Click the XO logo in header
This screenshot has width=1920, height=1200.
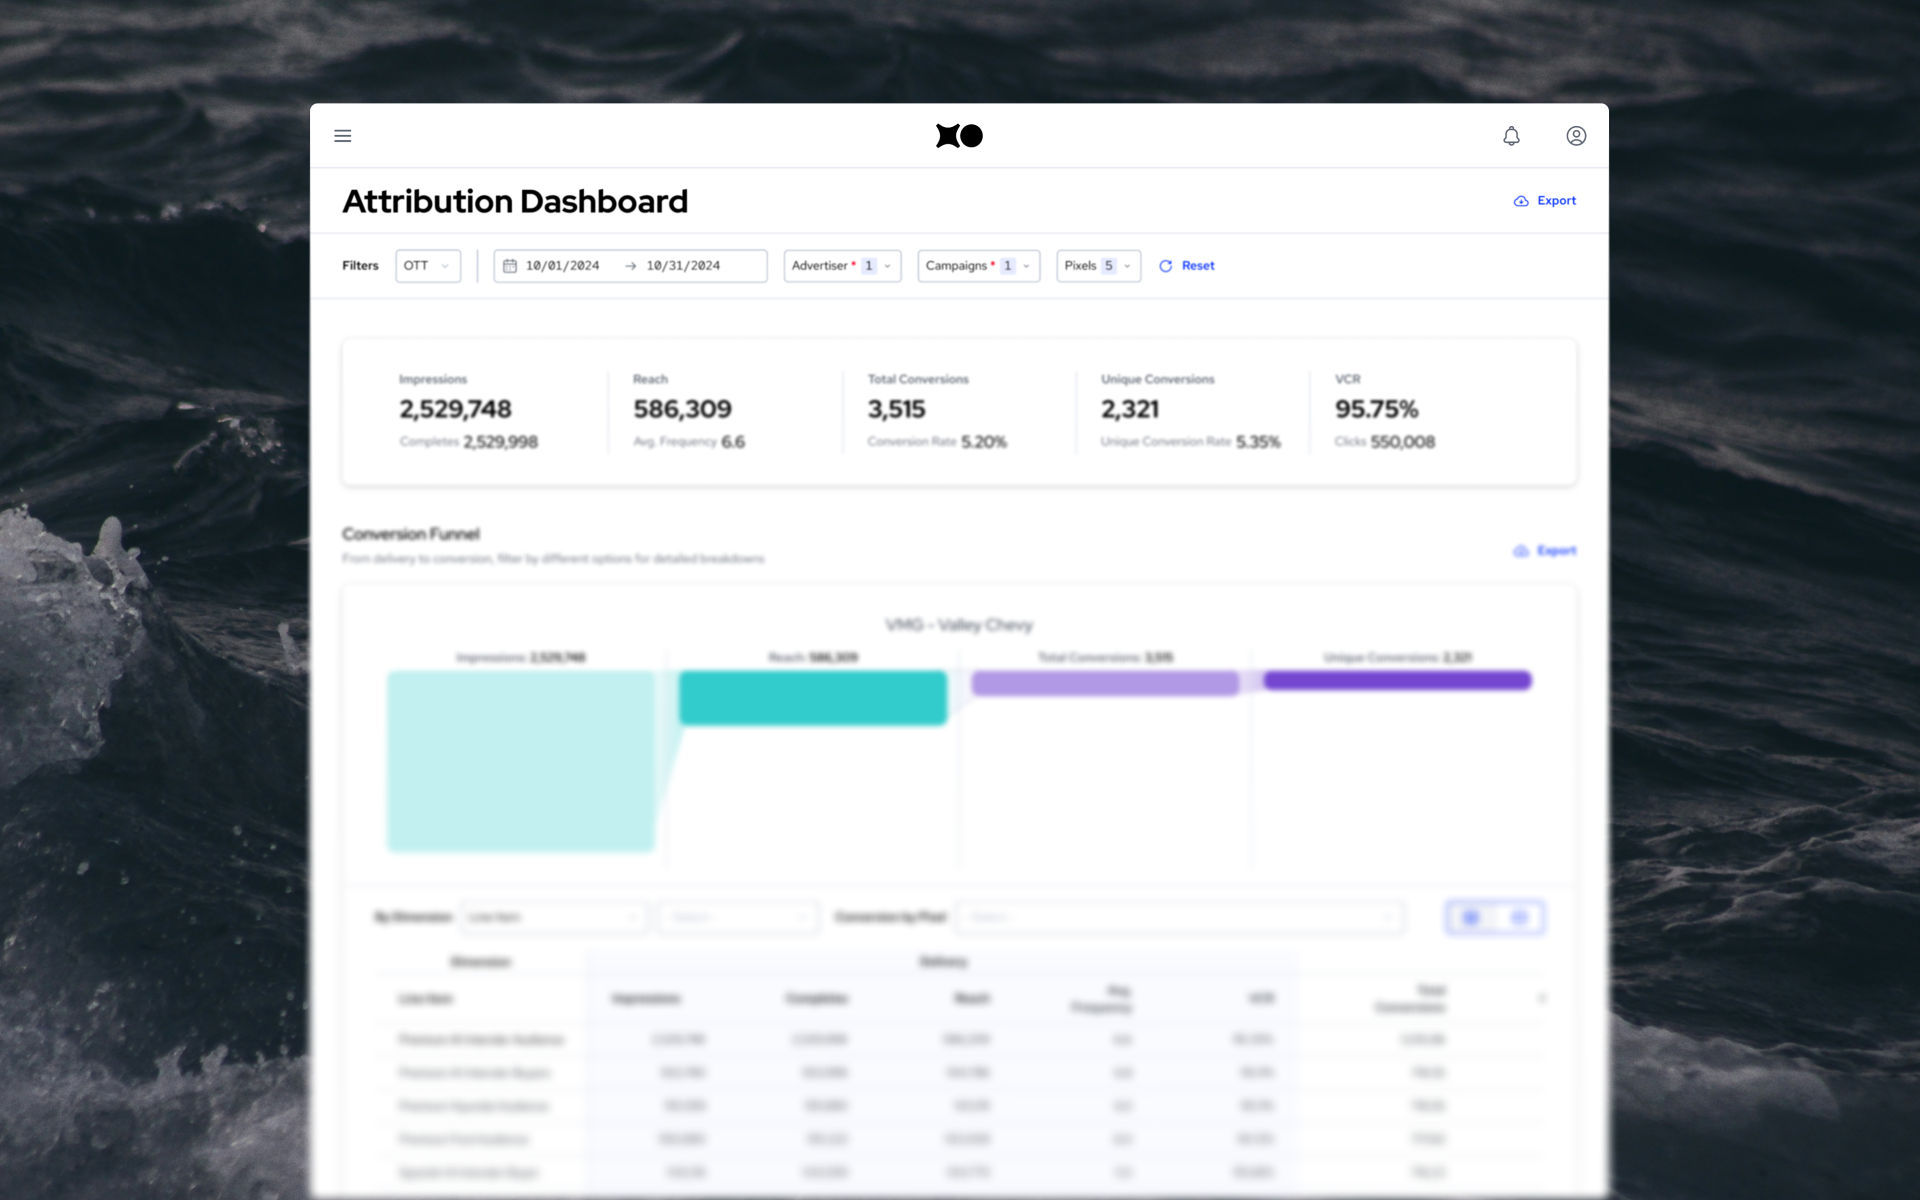(x=959, y=136)
